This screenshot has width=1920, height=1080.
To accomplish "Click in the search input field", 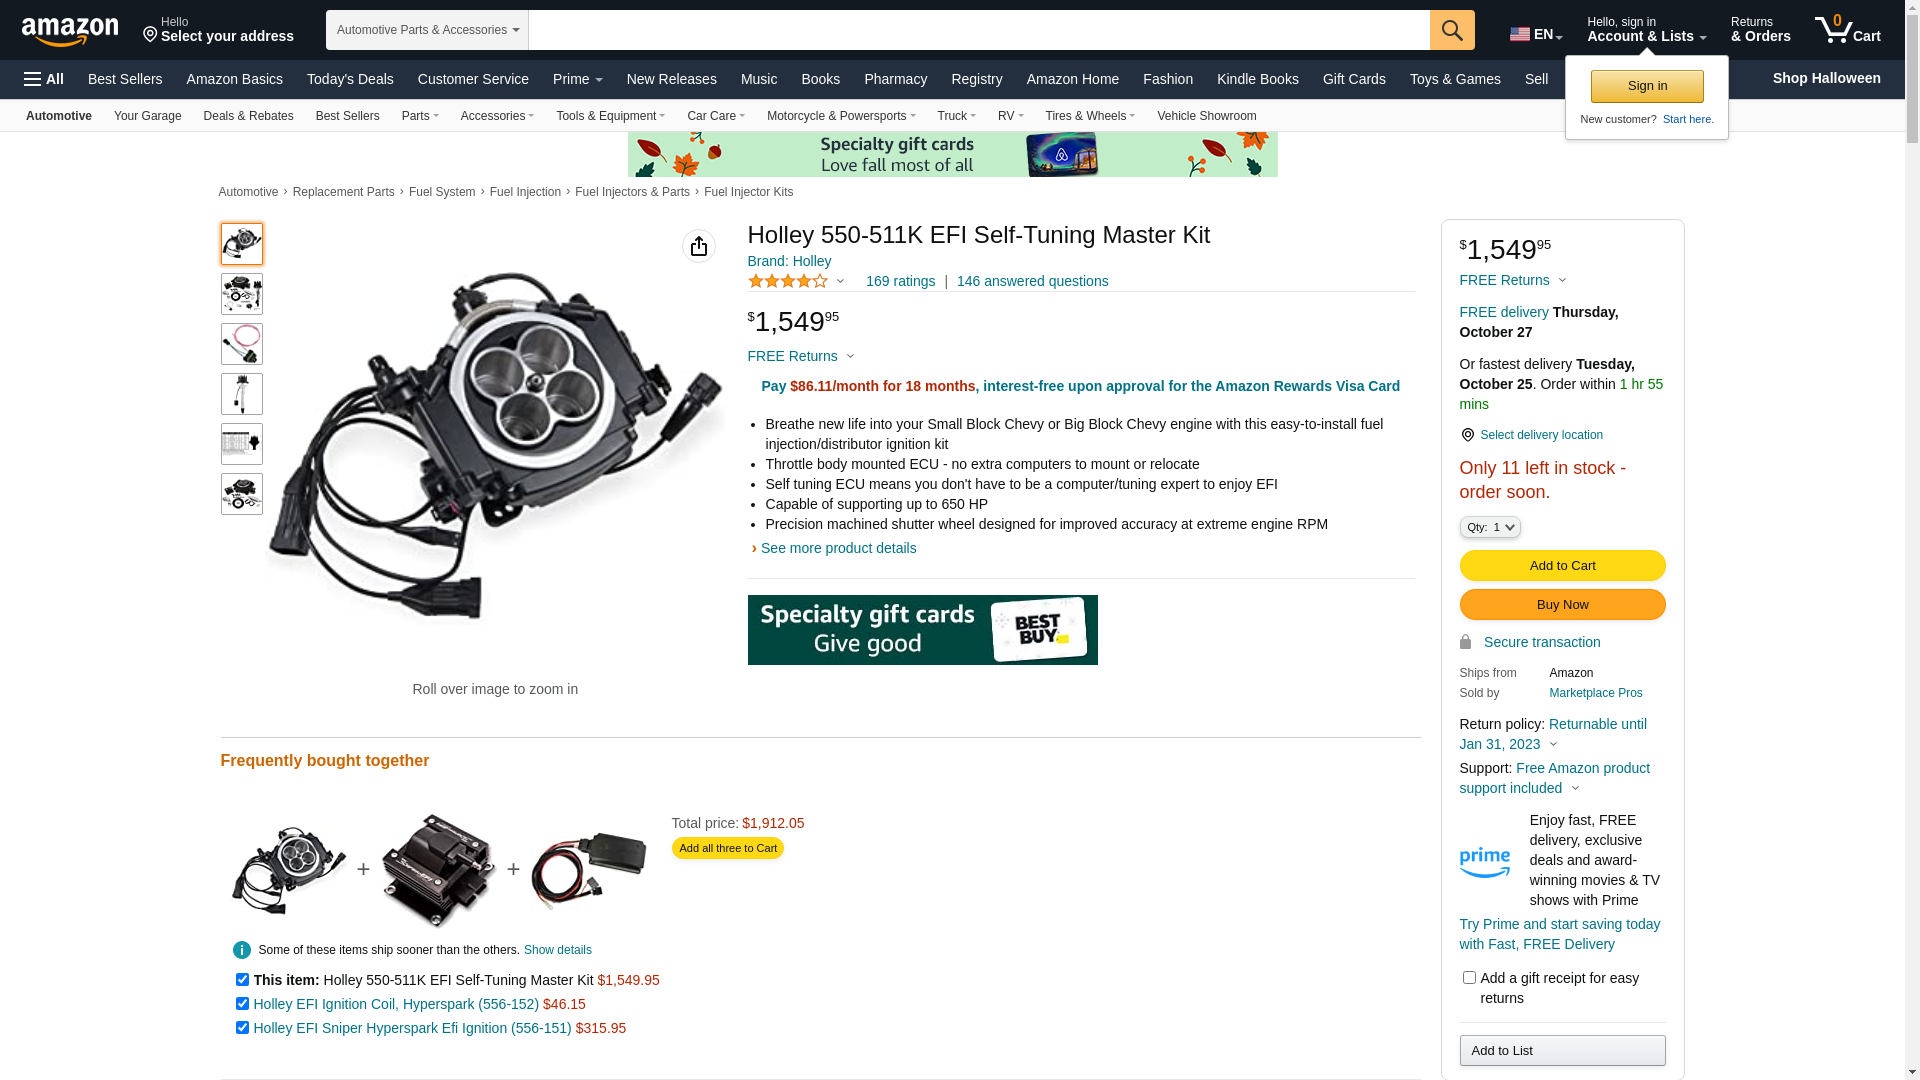I will [979, 30].
